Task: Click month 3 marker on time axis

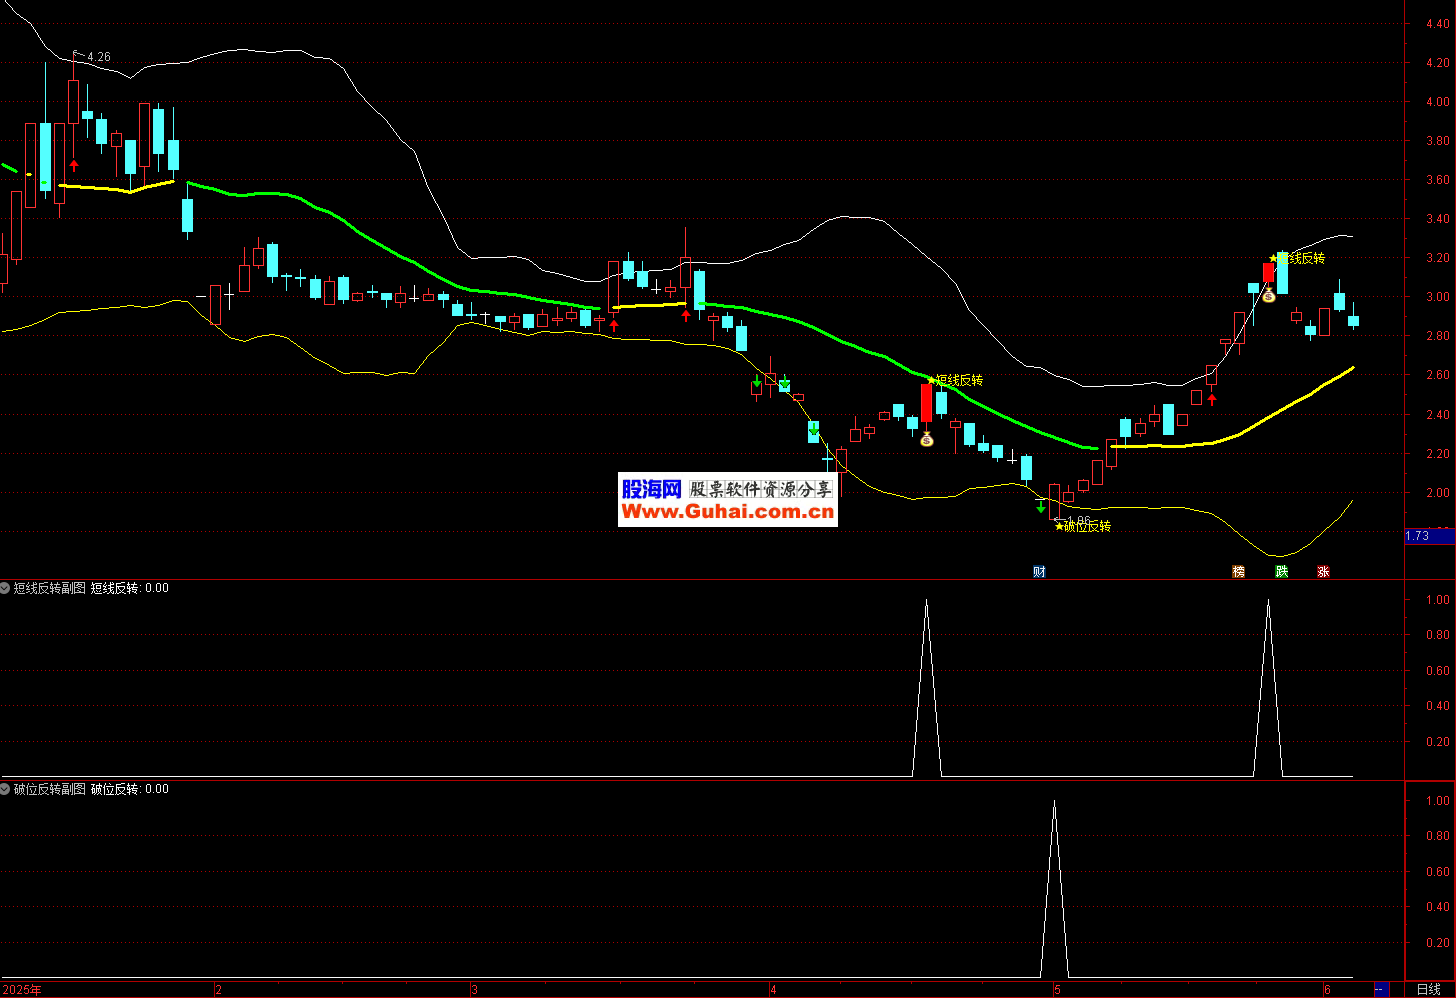Action: 474,990
